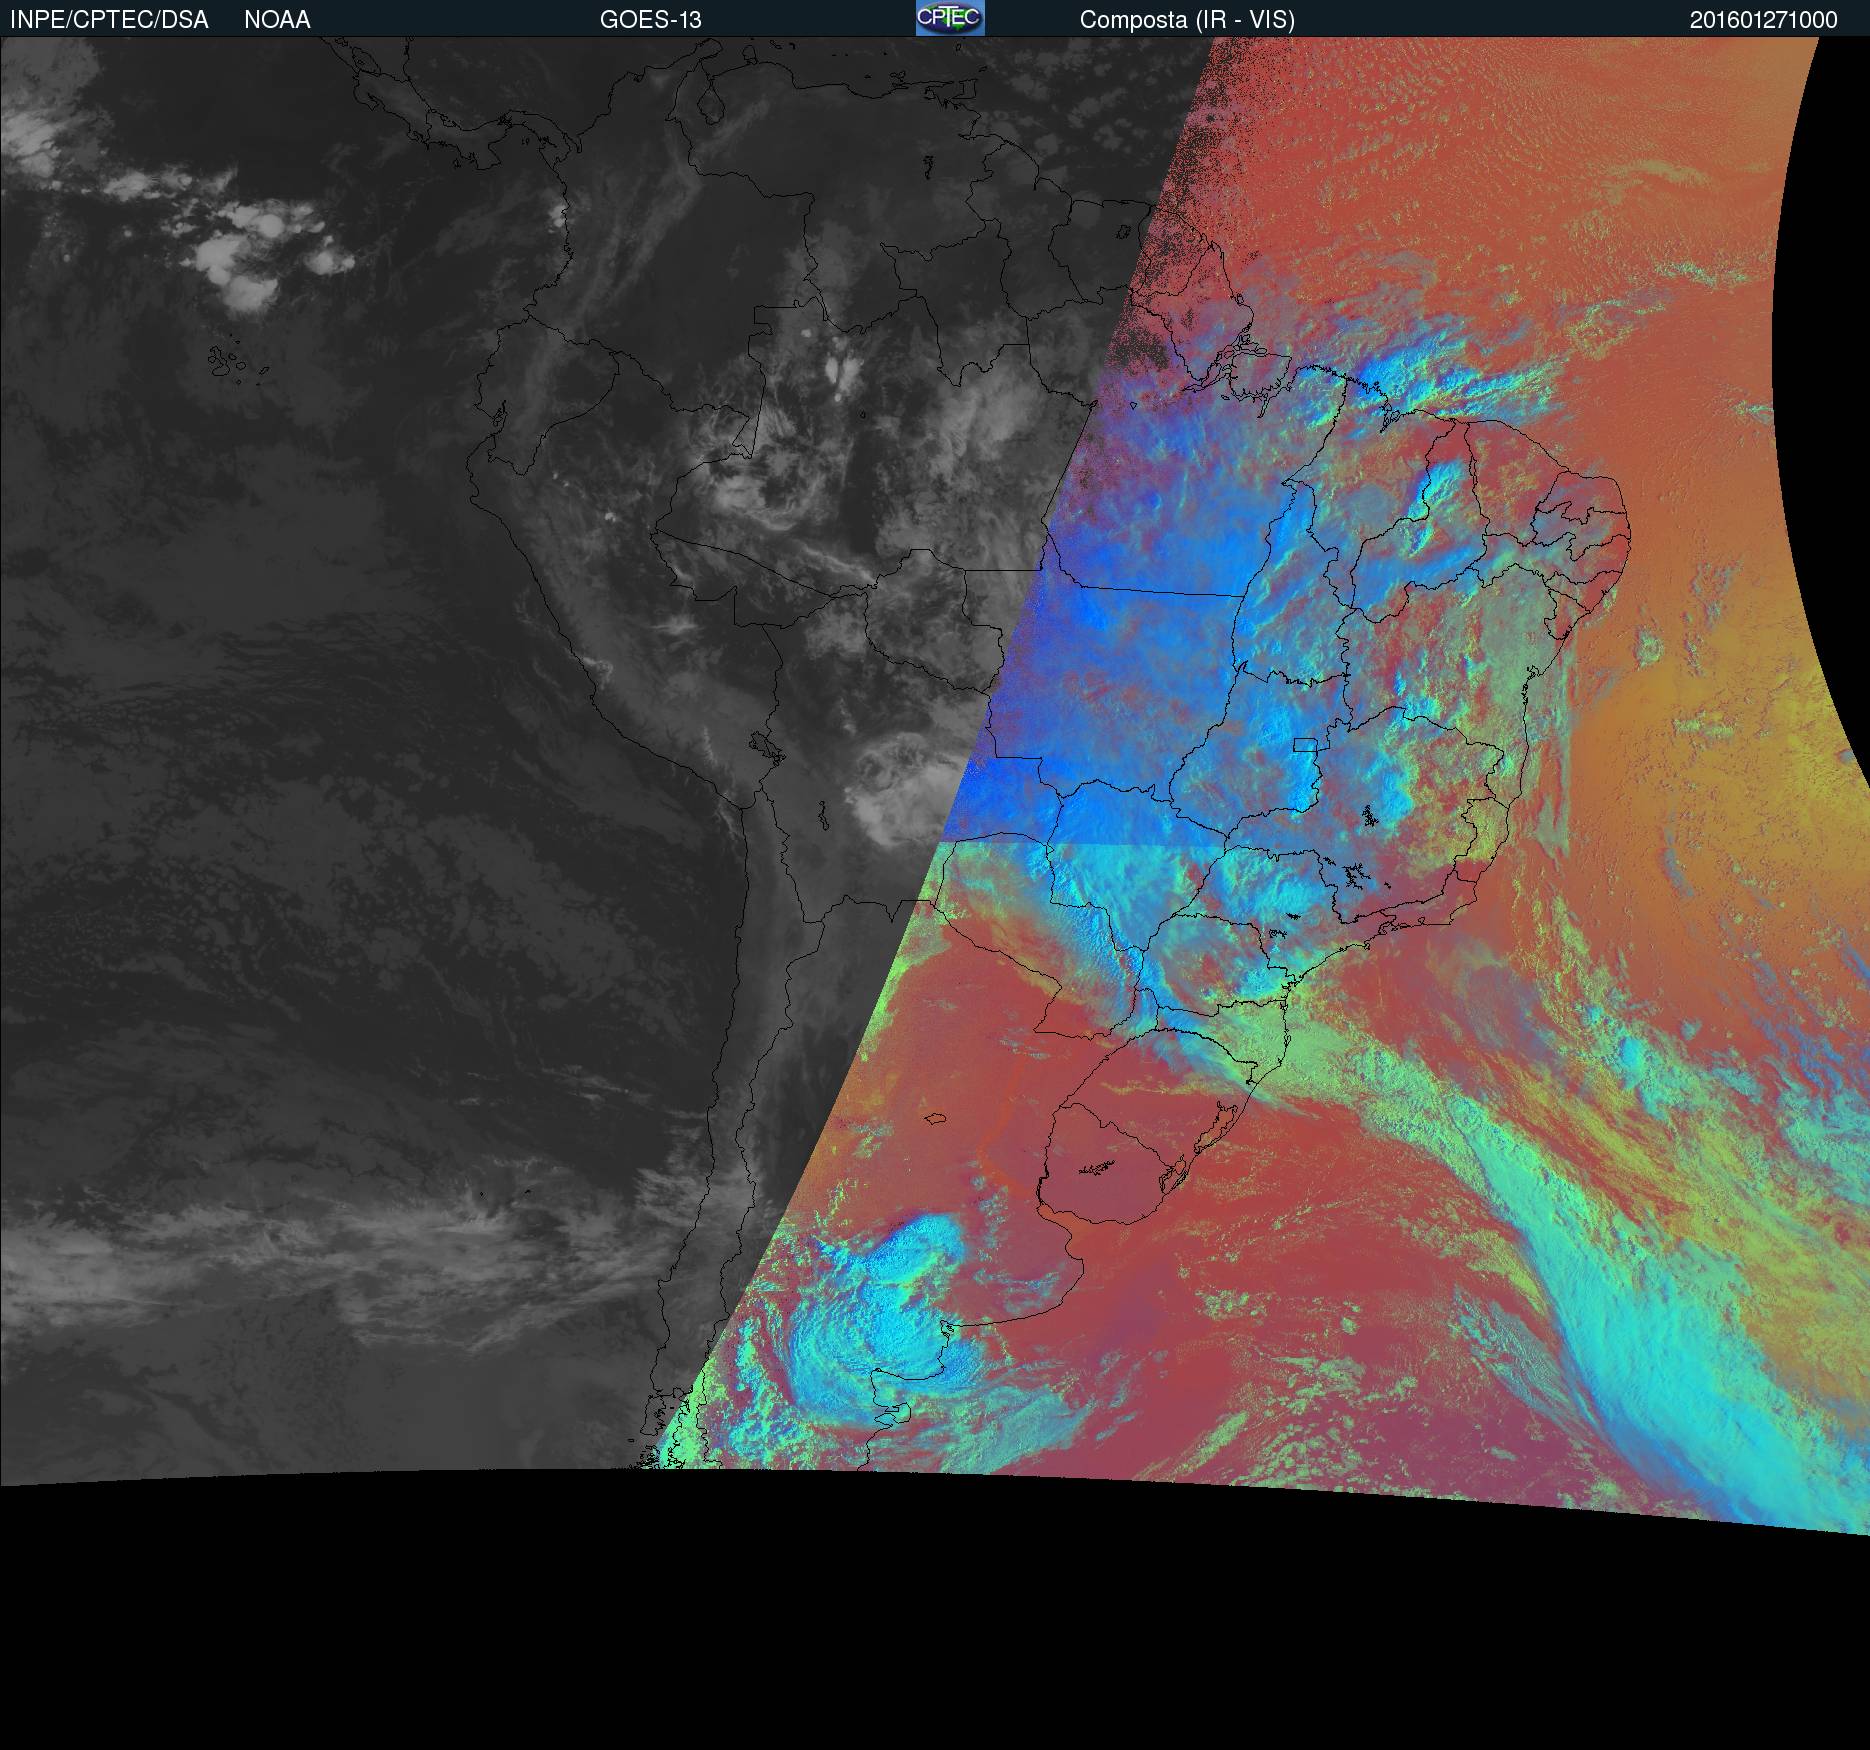Select the Composta (IR - VIS) title

coord(1187,20)
